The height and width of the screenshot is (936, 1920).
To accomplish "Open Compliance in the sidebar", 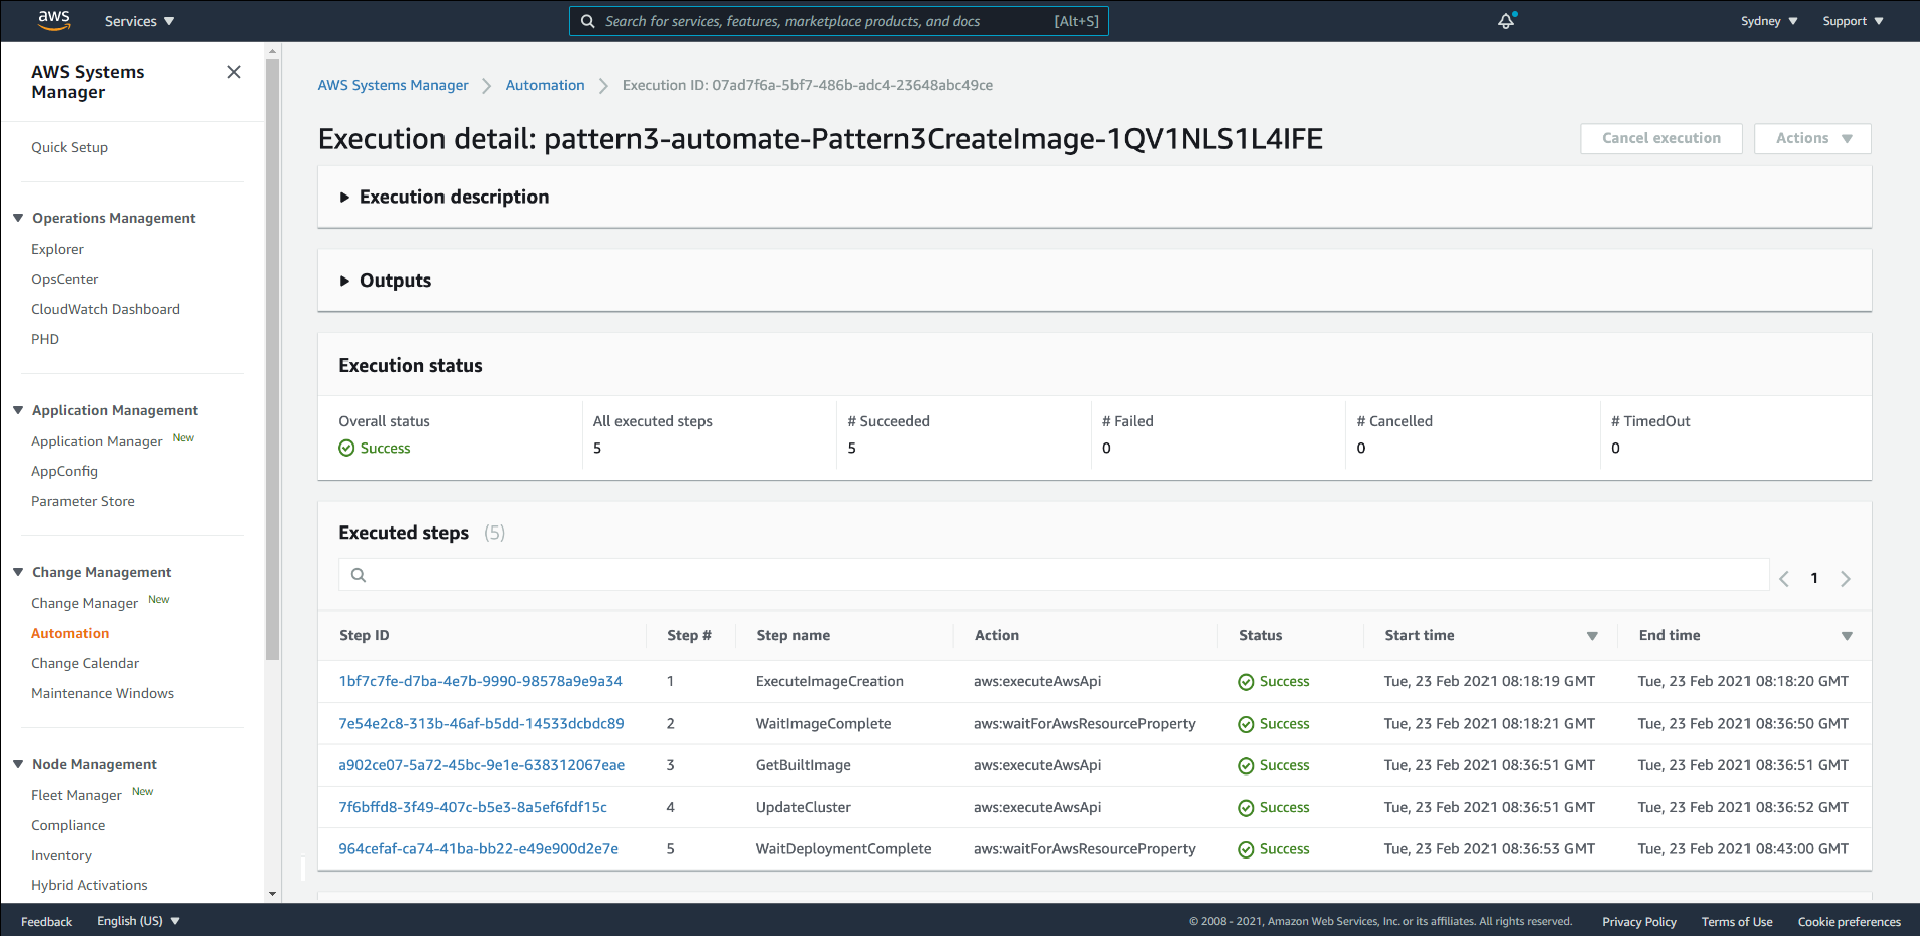I will click(x=68, y=825).
